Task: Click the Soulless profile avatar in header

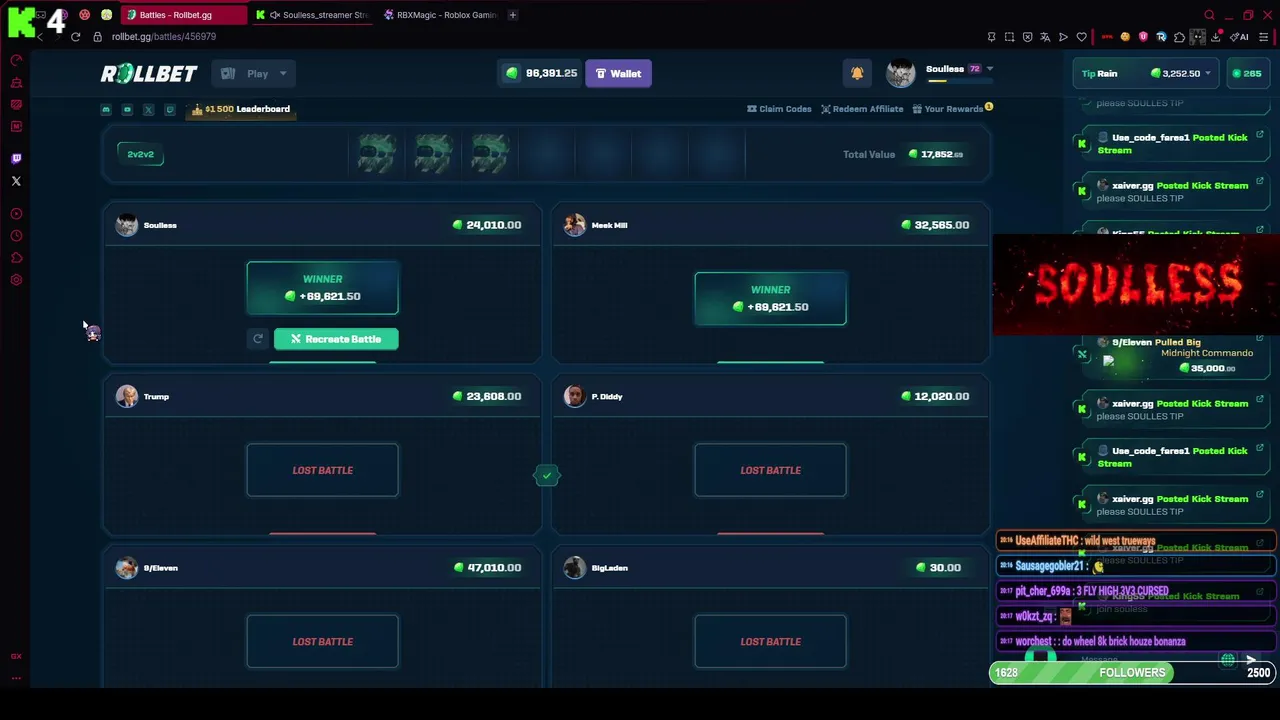Action: coord(900,73)
